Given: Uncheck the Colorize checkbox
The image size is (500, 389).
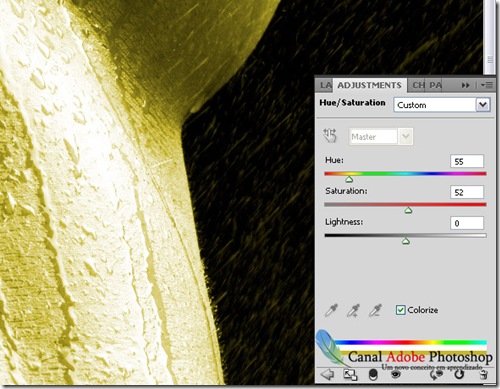Looking at the screenshot, I should pos(400,310).
